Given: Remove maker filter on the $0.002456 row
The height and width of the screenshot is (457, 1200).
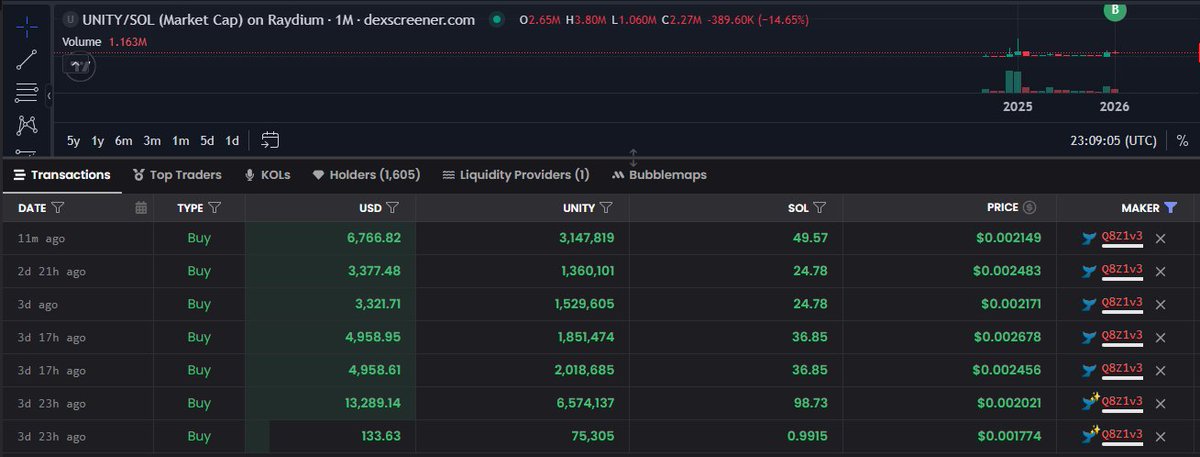Looking at the screenshot, I should 1161,370.
